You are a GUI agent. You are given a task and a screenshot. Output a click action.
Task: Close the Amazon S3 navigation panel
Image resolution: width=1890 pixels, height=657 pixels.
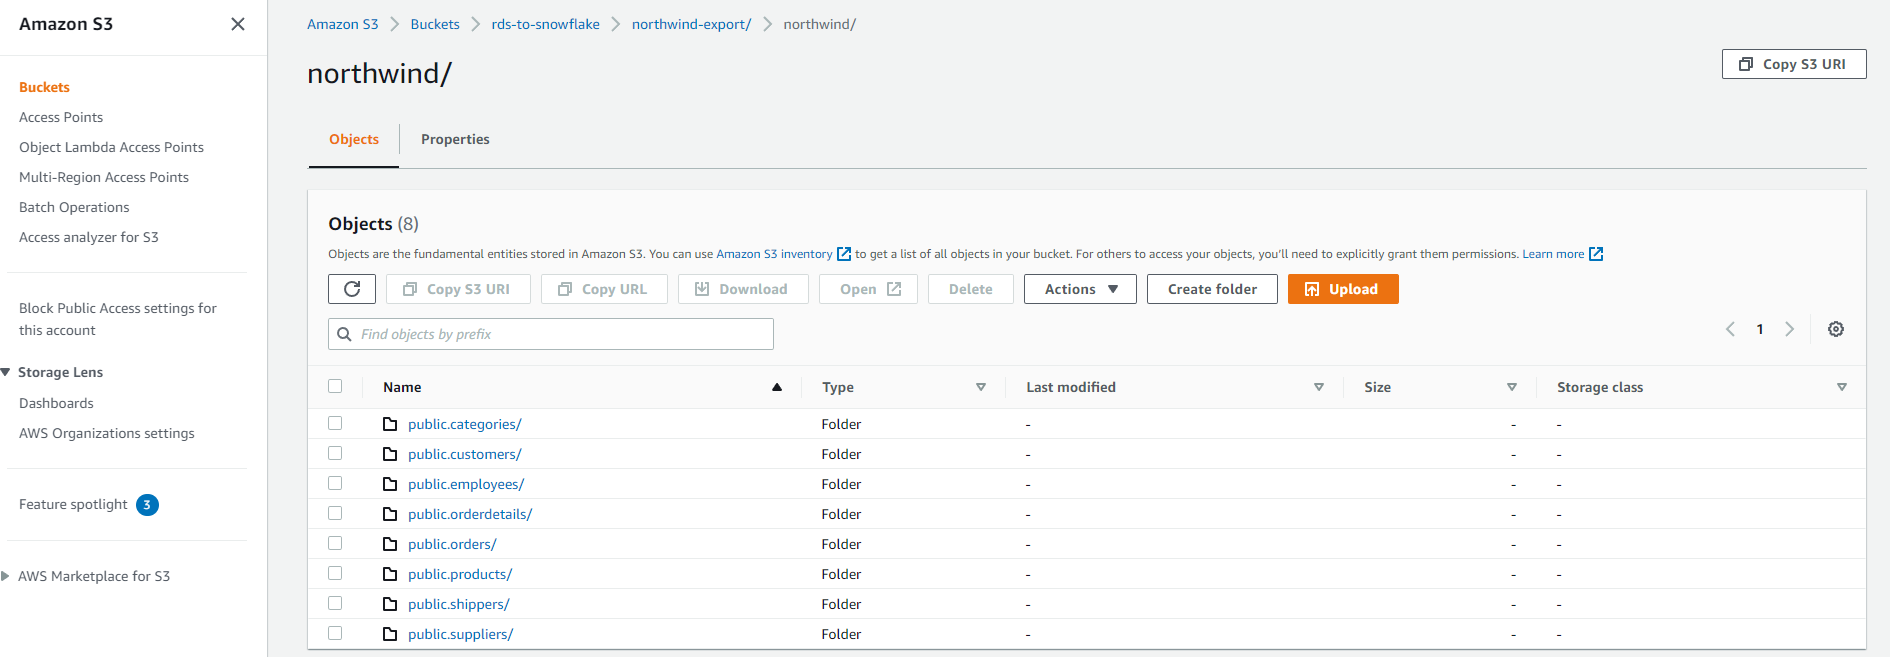238,24
